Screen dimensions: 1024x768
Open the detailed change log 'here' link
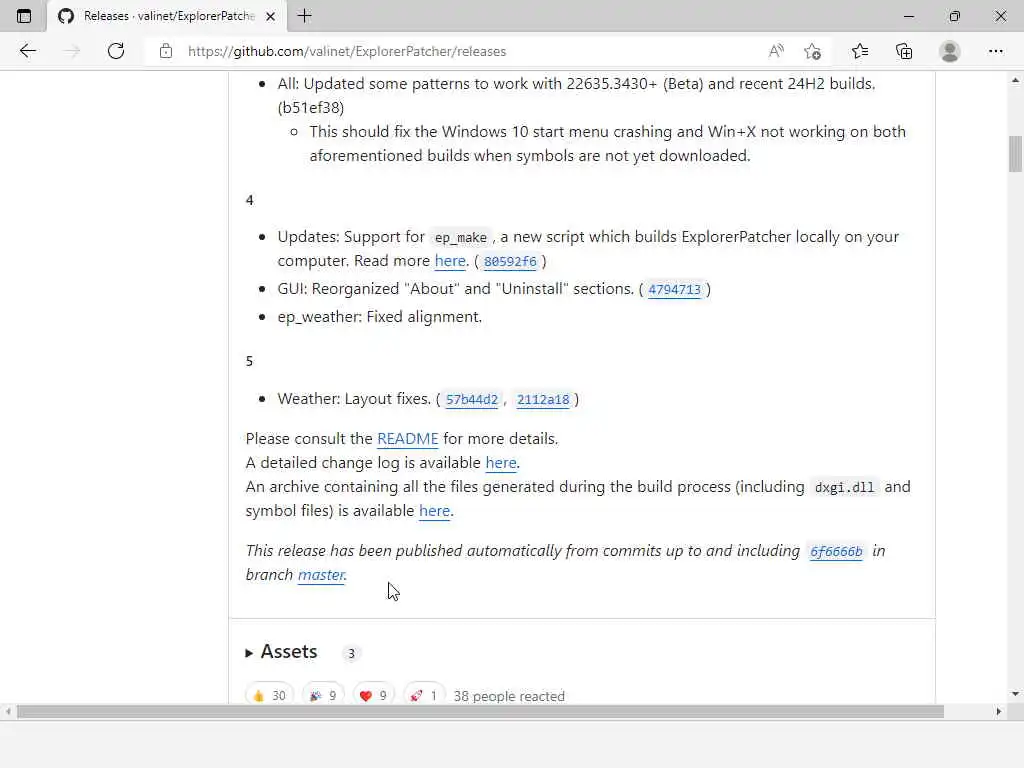(x=501, y=463)
